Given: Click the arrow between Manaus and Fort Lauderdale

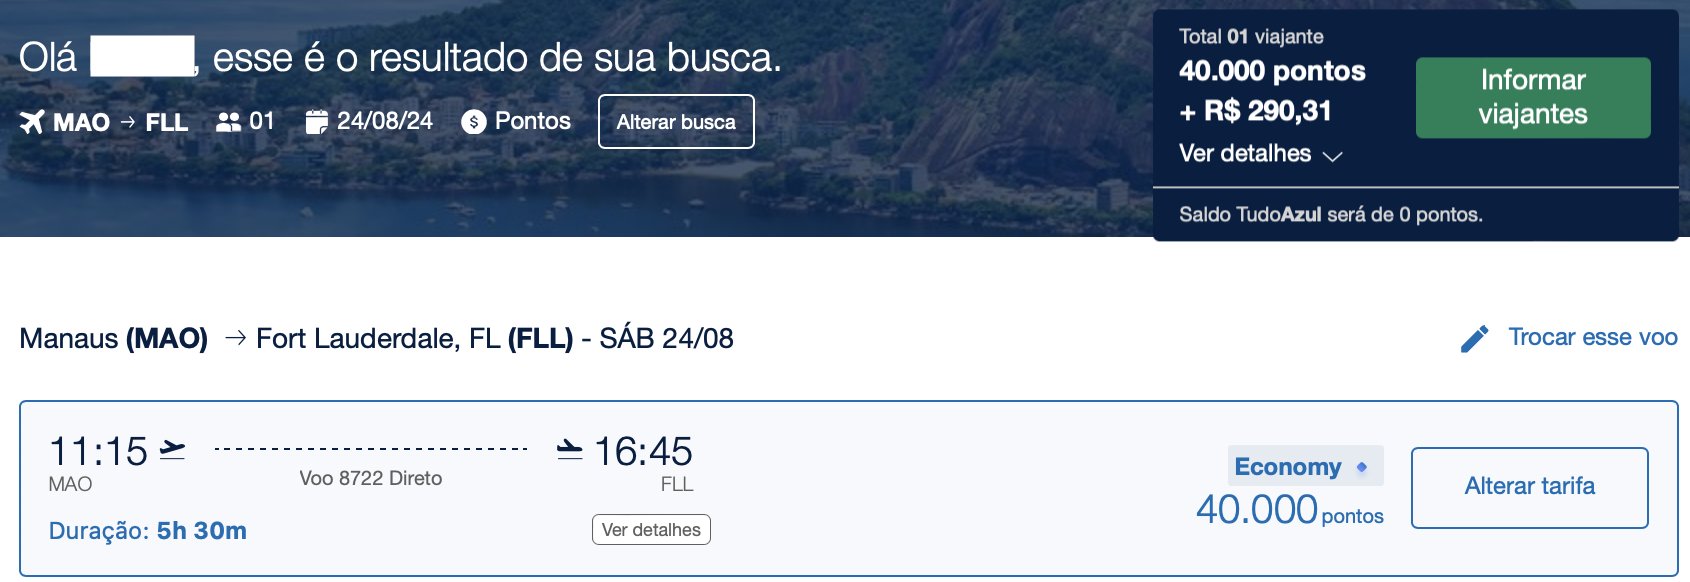Looking at the screenshot, I should point(235,338).
